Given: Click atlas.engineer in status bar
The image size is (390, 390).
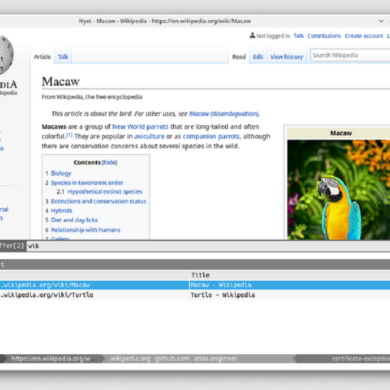Looking at the screenshot, I should [x=215, y=359].
